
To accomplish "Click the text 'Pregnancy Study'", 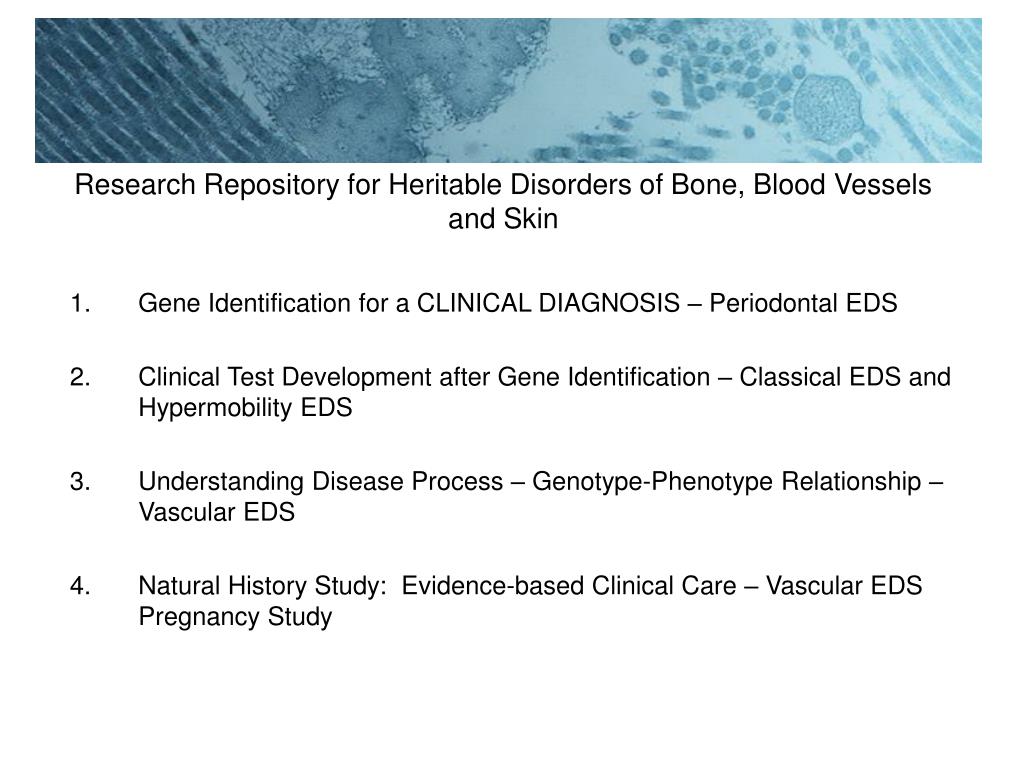I will [x=236, y=616].
